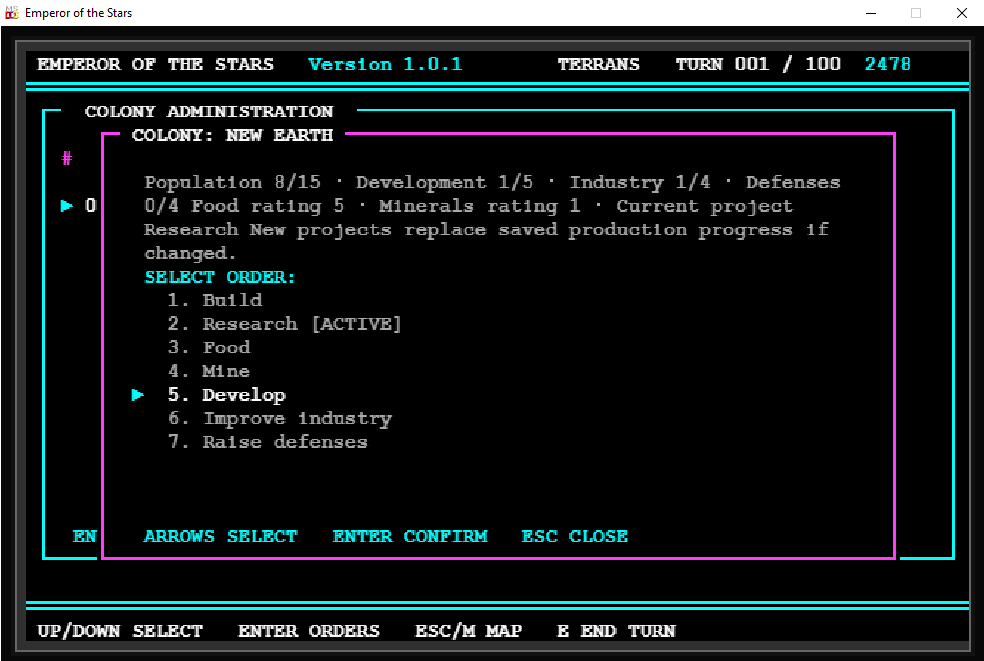
Task: Click ESC/M MAP in the bottom bar
Action: point(468,631)
